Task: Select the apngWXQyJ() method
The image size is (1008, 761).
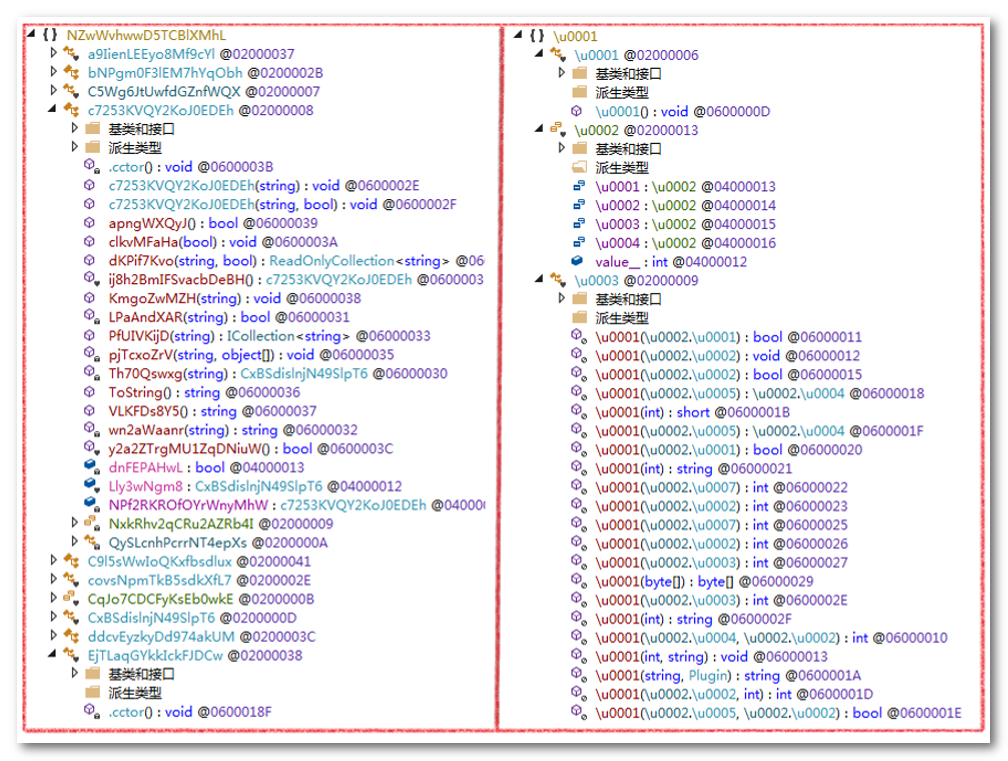Action: click(153, 223)
